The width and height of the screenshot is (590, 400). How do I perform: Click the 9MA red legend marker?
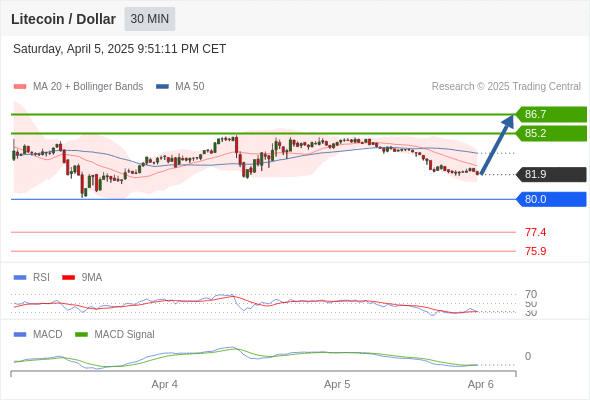click(68, 278)
